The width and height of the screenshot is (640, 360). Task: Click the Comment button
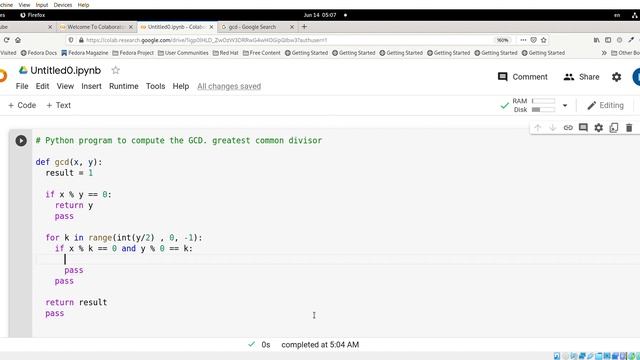pos(523,77)
